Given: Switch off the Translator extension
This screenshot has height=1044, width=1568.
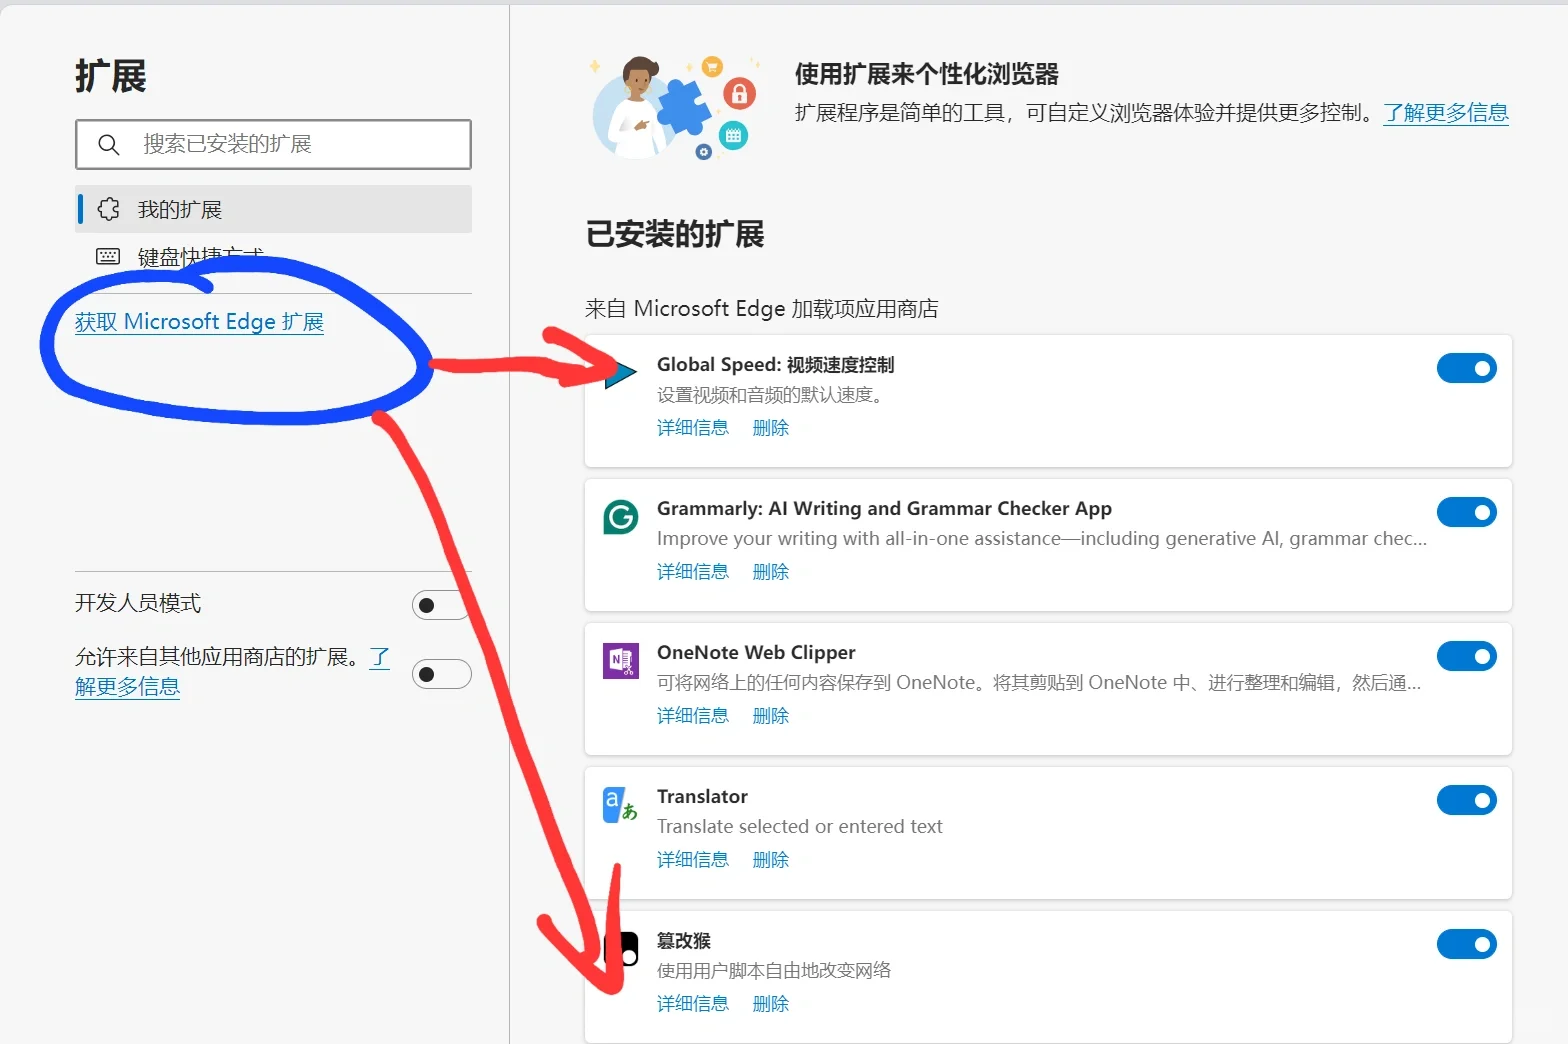Looking at the screenshot, I should [x=1466, y=801].
